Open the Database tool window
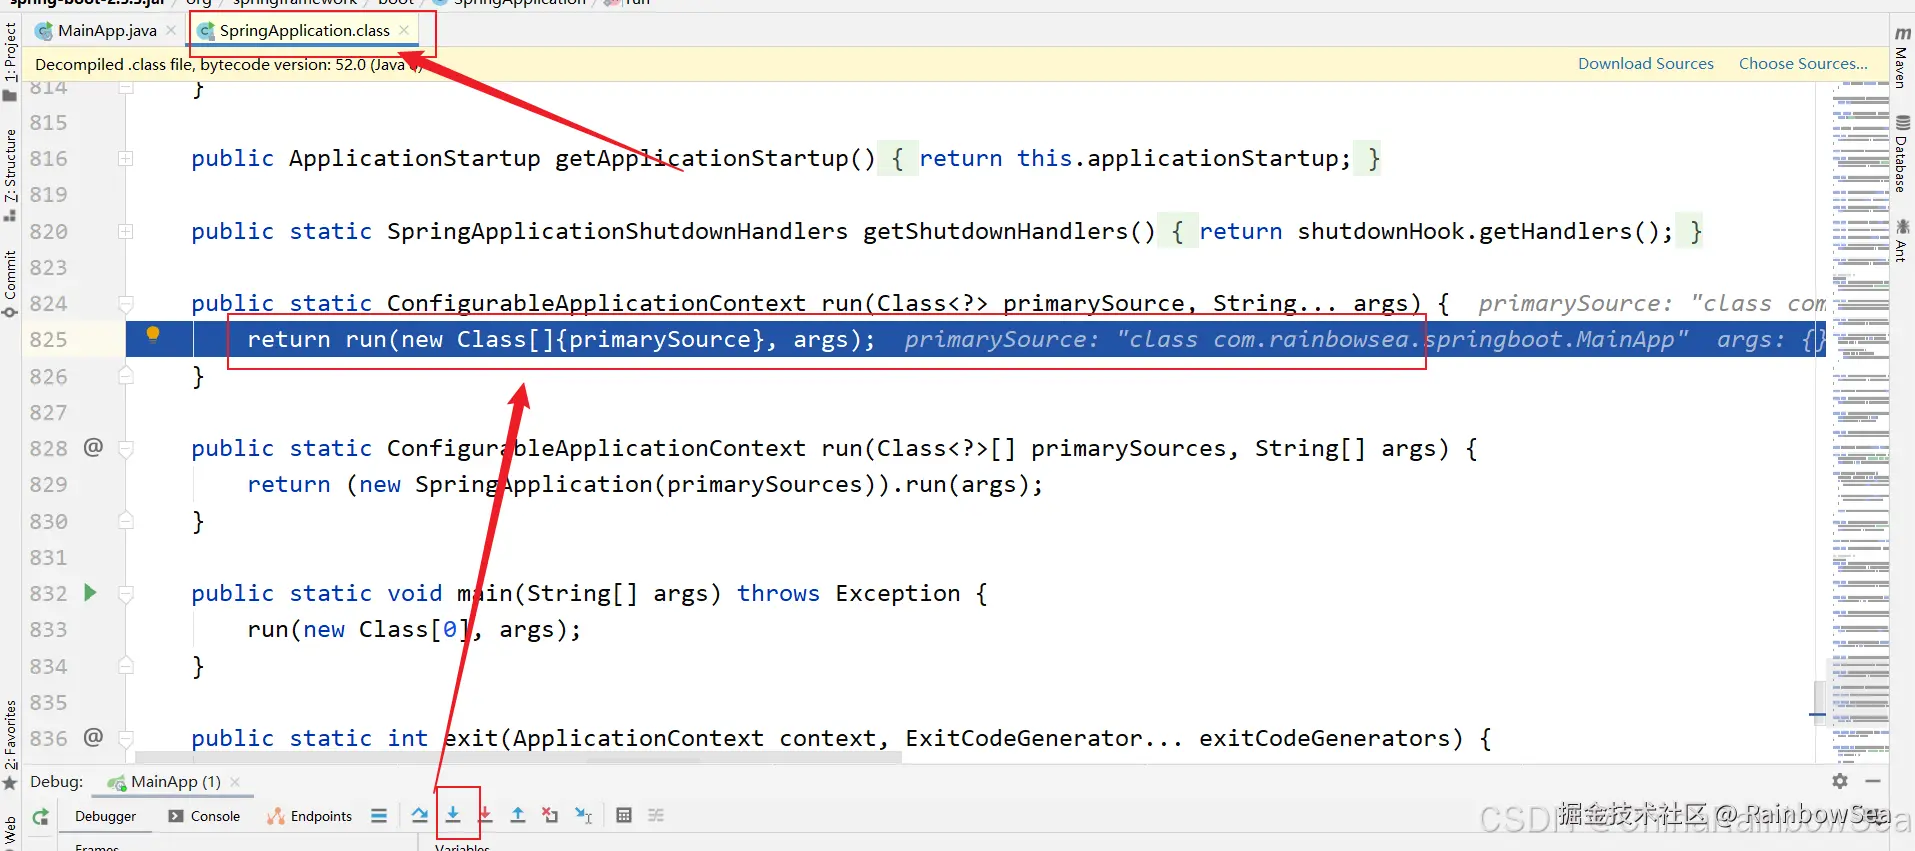Viewport: 1915px width, 851px height. tap(1902, 155)
